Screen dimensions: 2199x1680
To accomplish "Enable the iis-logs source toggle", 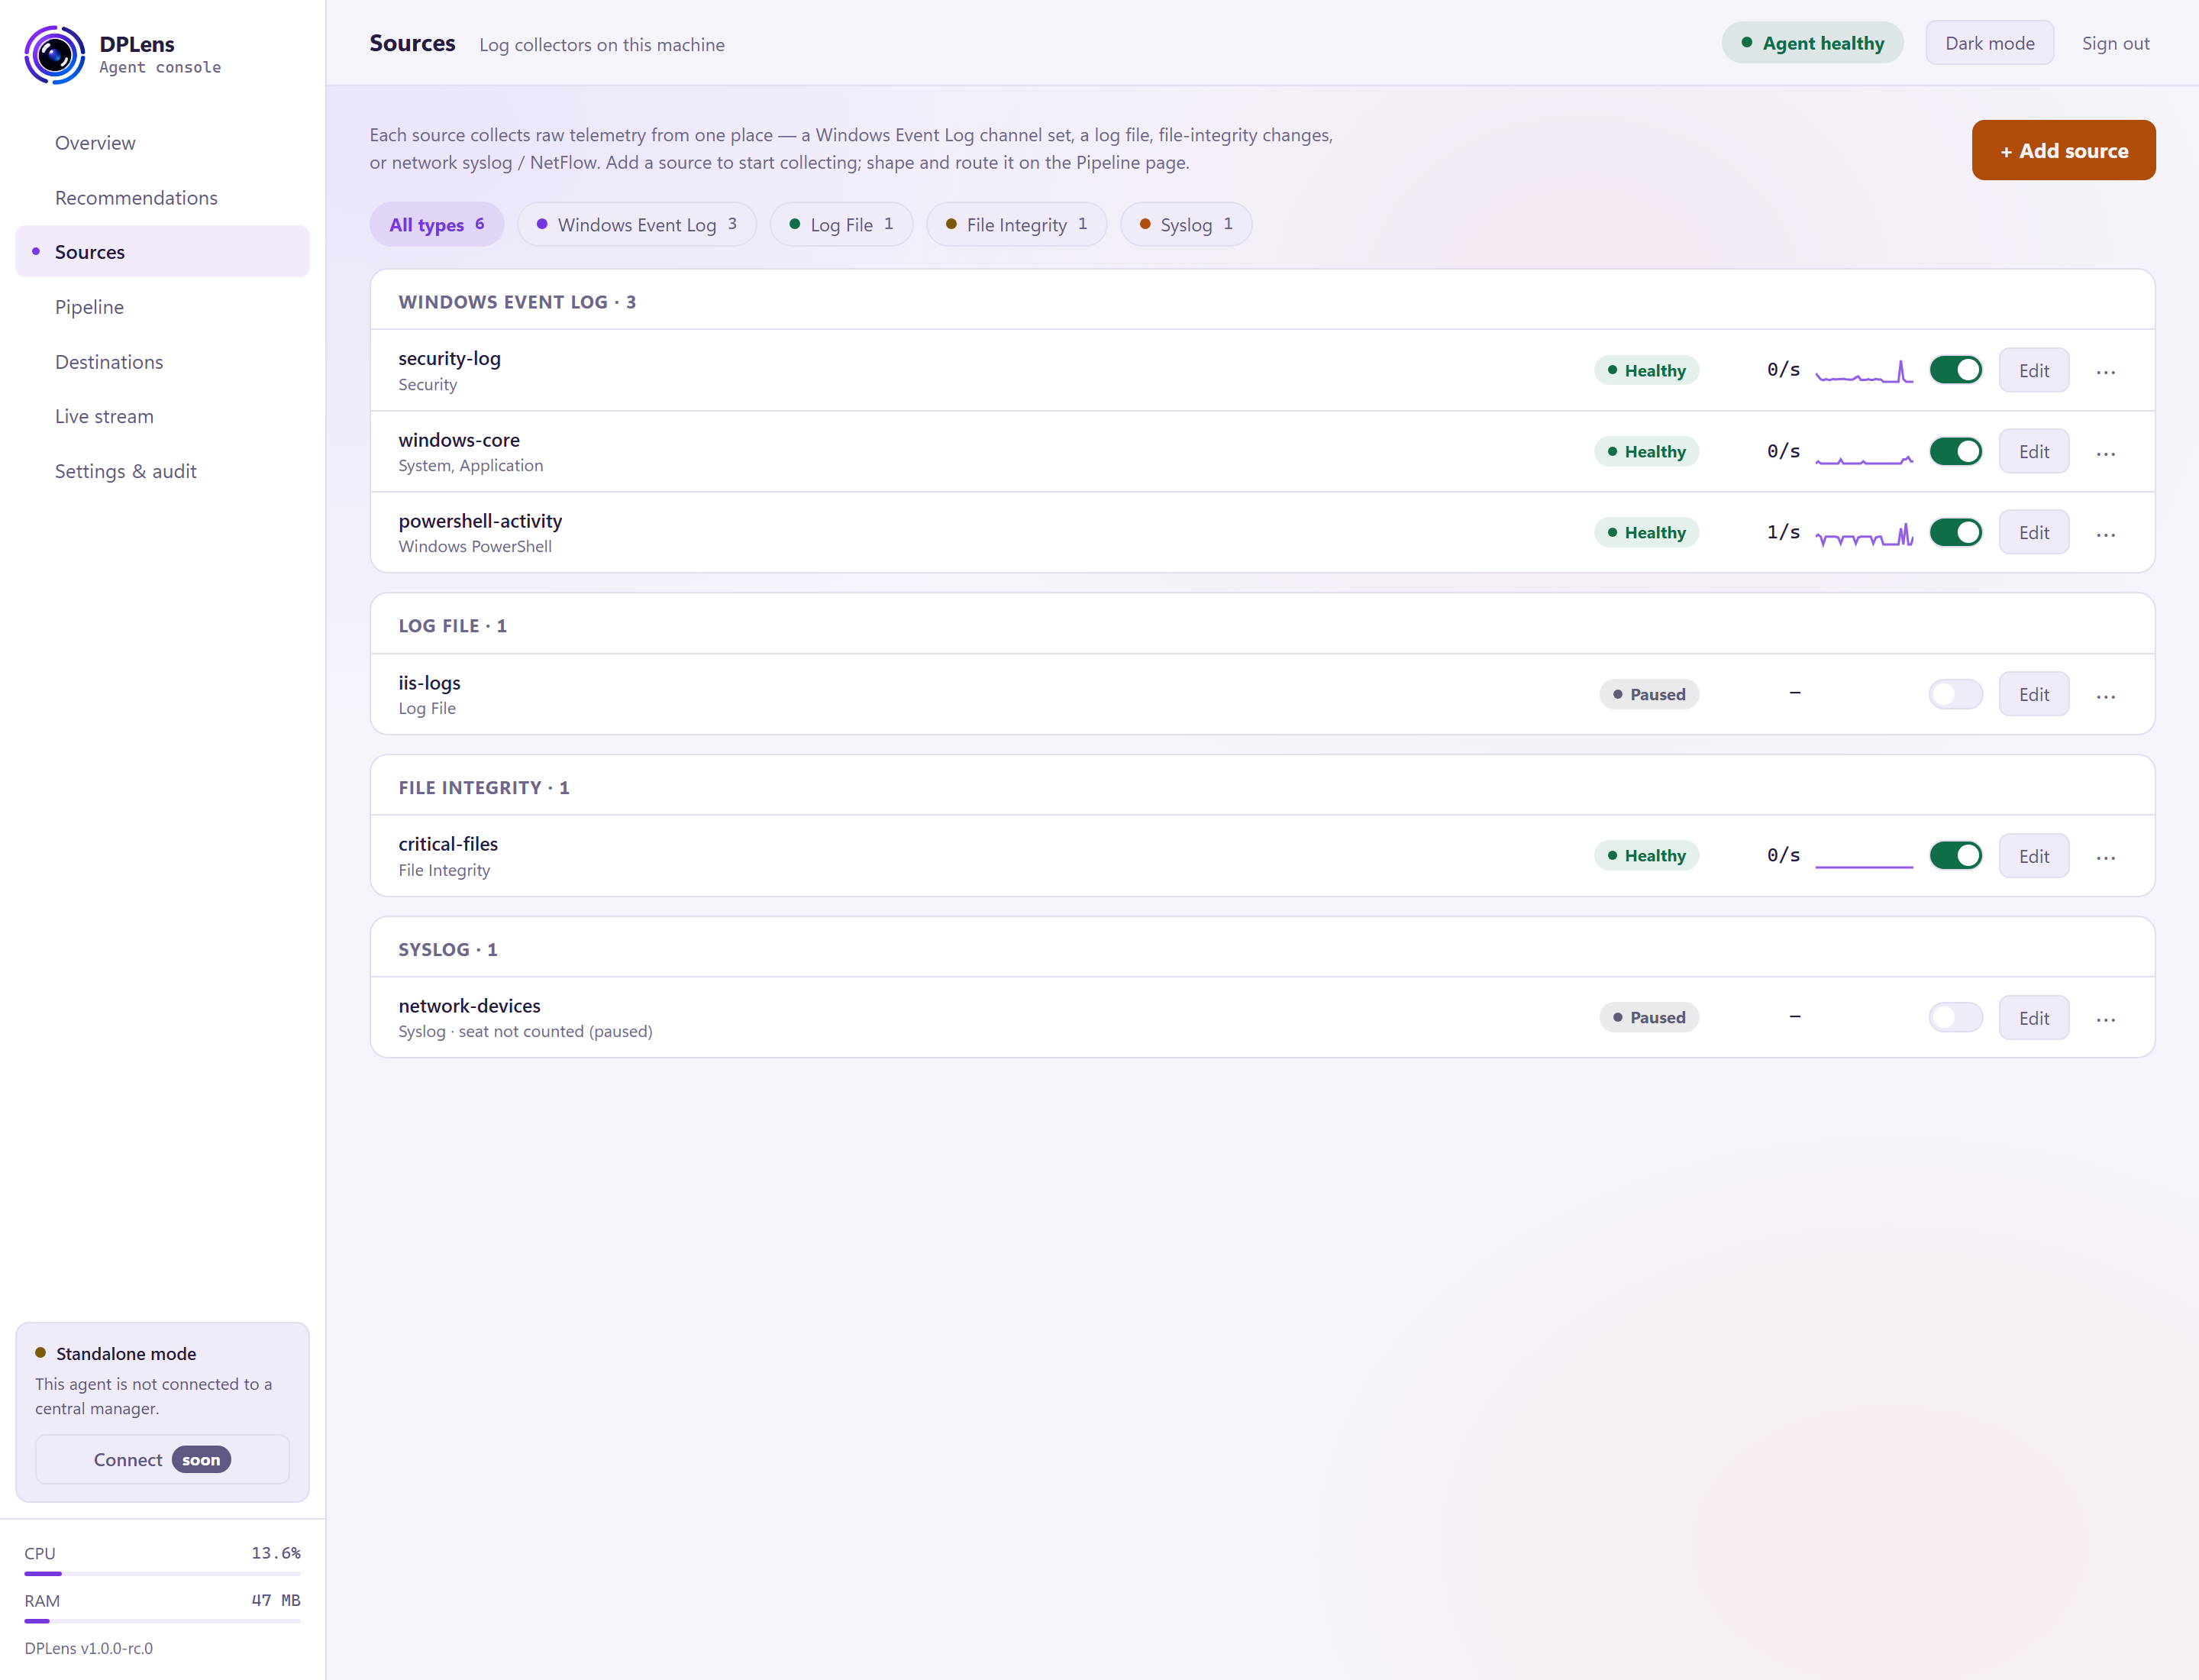I will (x=1956, y=694).
